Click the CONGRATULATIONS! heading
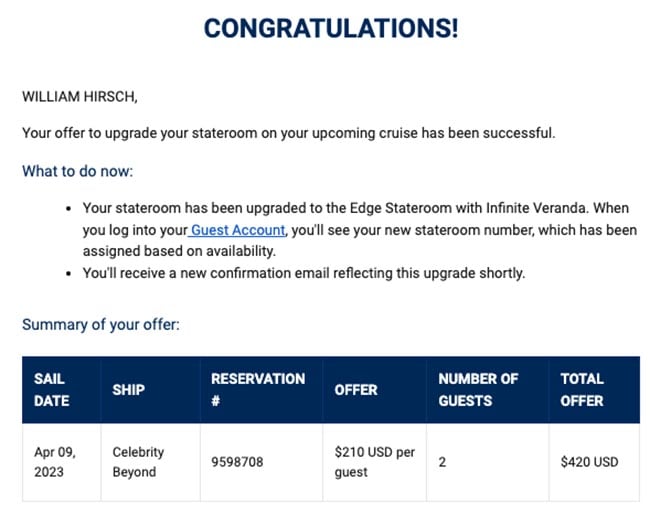 [331, 29]
